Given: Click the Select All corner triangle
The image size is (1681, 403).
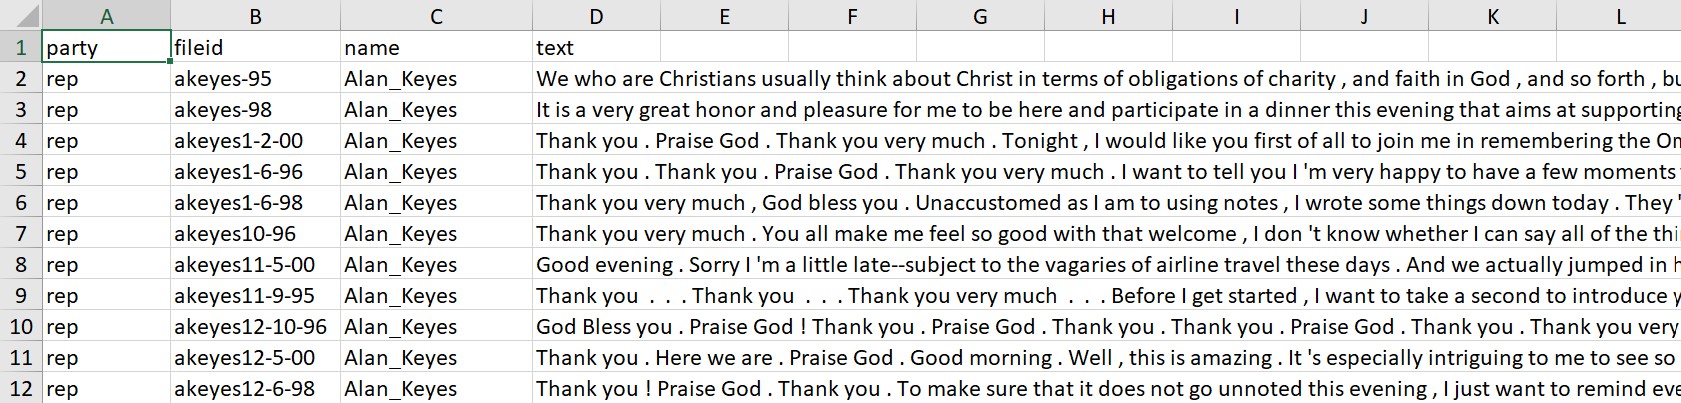Looking at the screenshot, I should 21,16.
